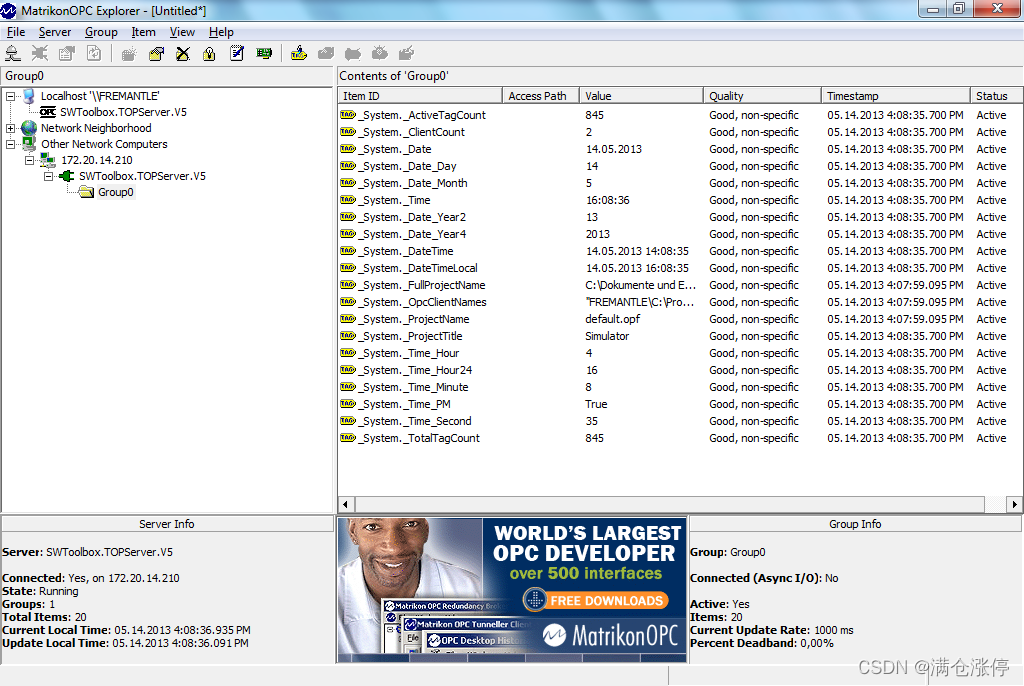Click the Network Neighborhood globe icon

pyautogui.click(x=29, y=128)
